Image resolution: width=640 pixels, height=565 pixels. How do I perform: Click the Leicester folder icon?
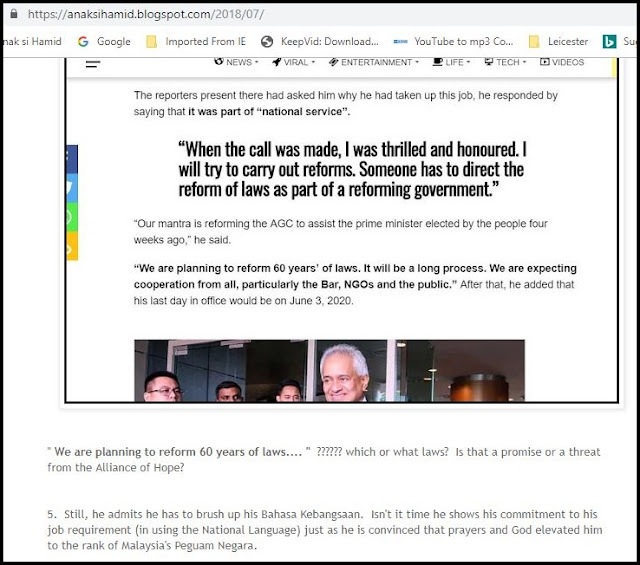click(534, 42)
